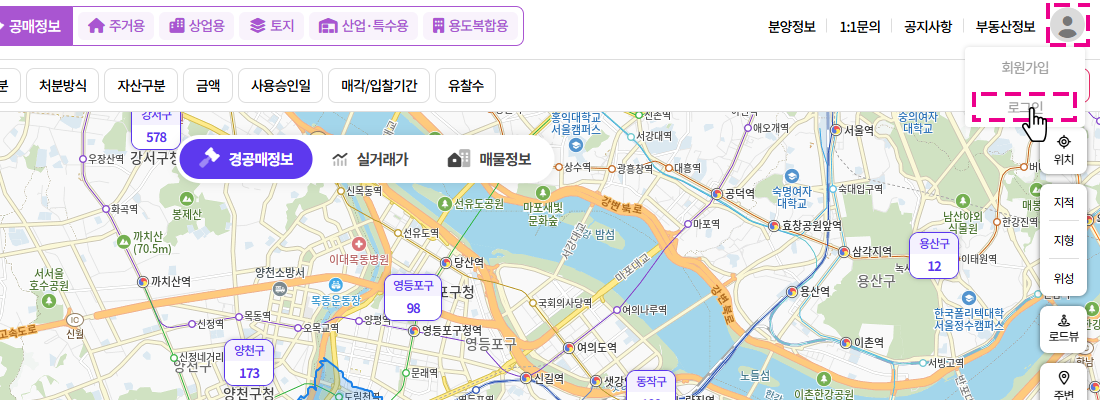Toggle the 지형 terrain map layer

point(1064,241)
